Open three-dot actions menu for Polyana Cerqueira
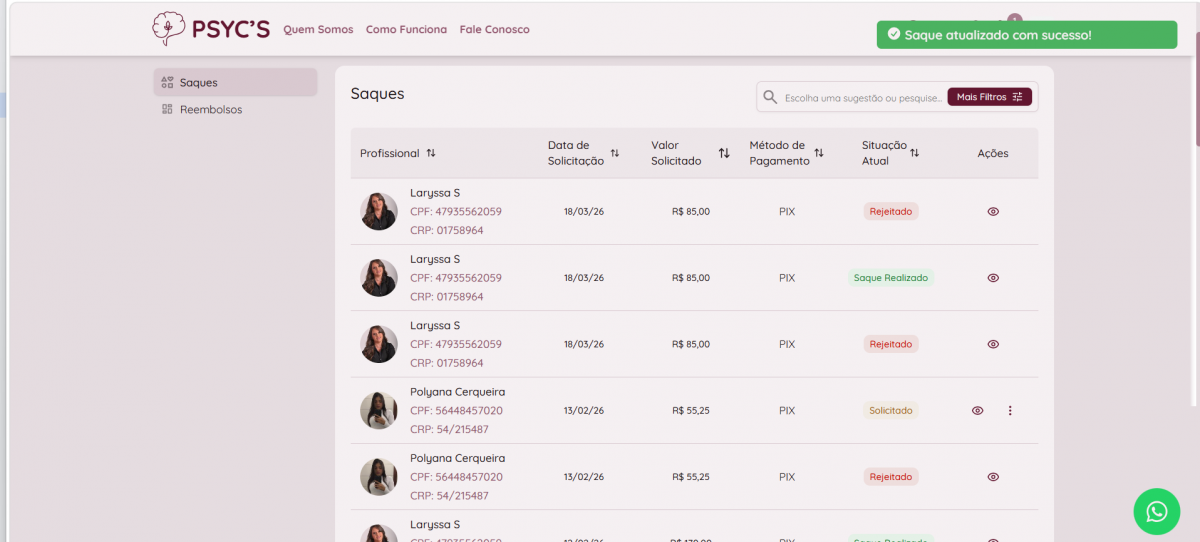 [1010, 410]
